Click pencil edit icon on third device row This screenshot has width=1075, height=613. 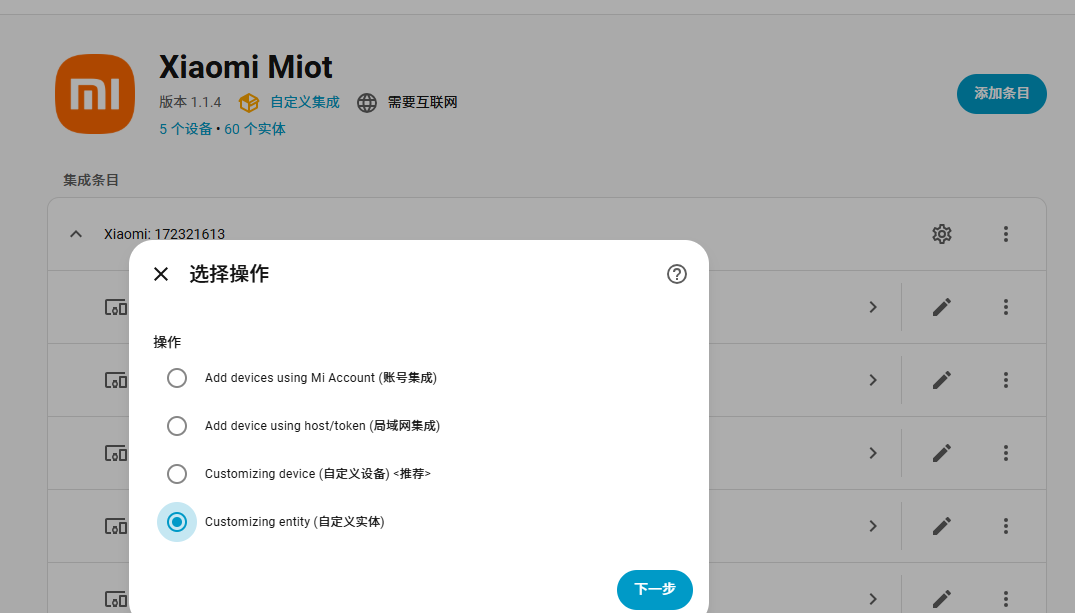(x=941, y=453)
